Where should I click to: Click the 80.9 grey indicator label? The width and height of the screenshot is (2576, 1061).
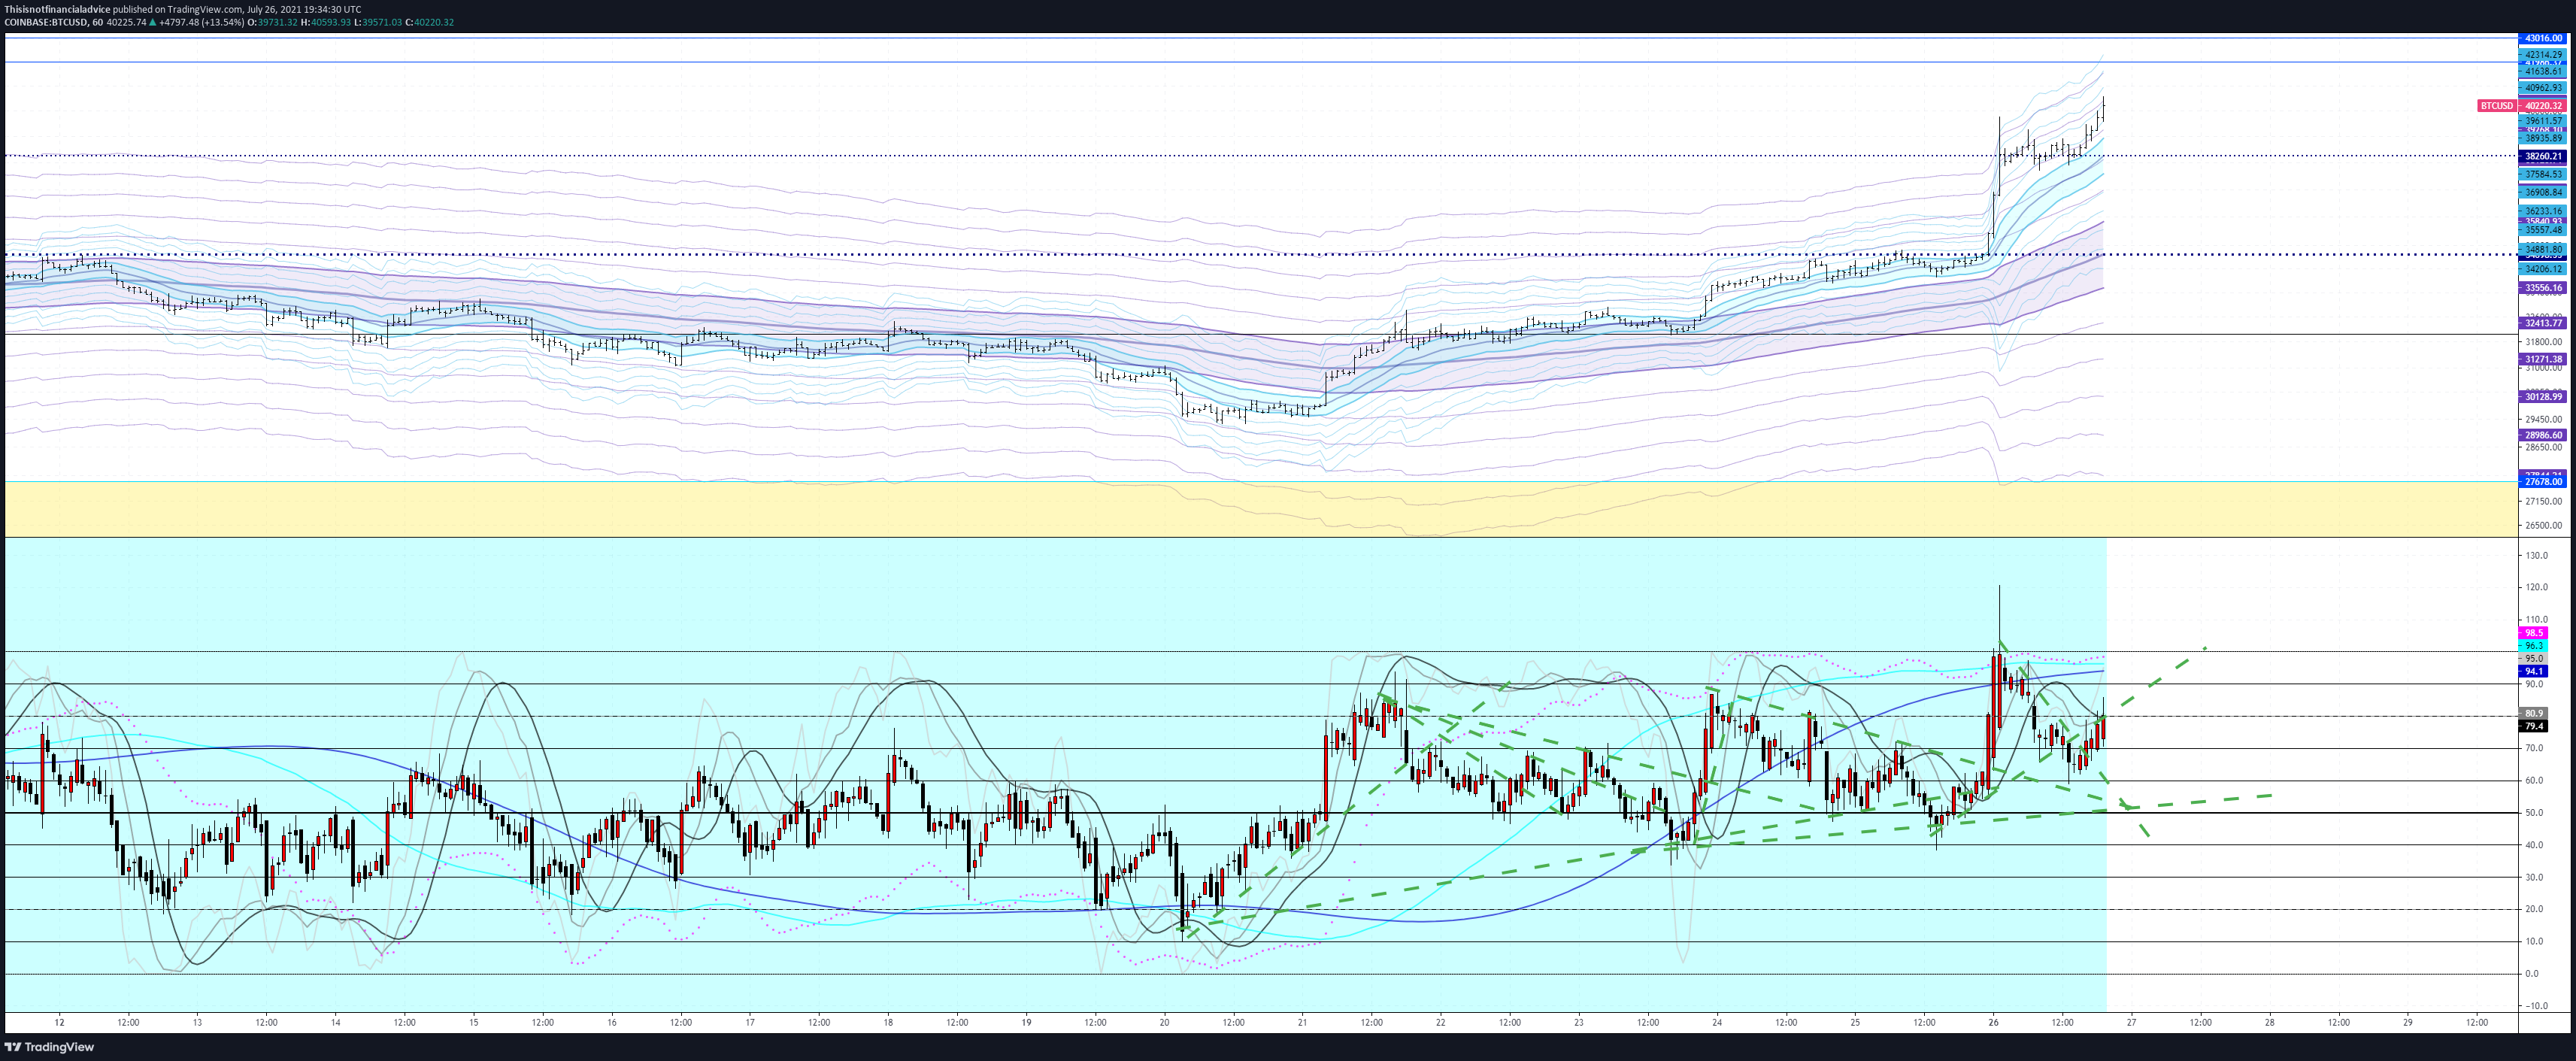[x=2534, y=714]
